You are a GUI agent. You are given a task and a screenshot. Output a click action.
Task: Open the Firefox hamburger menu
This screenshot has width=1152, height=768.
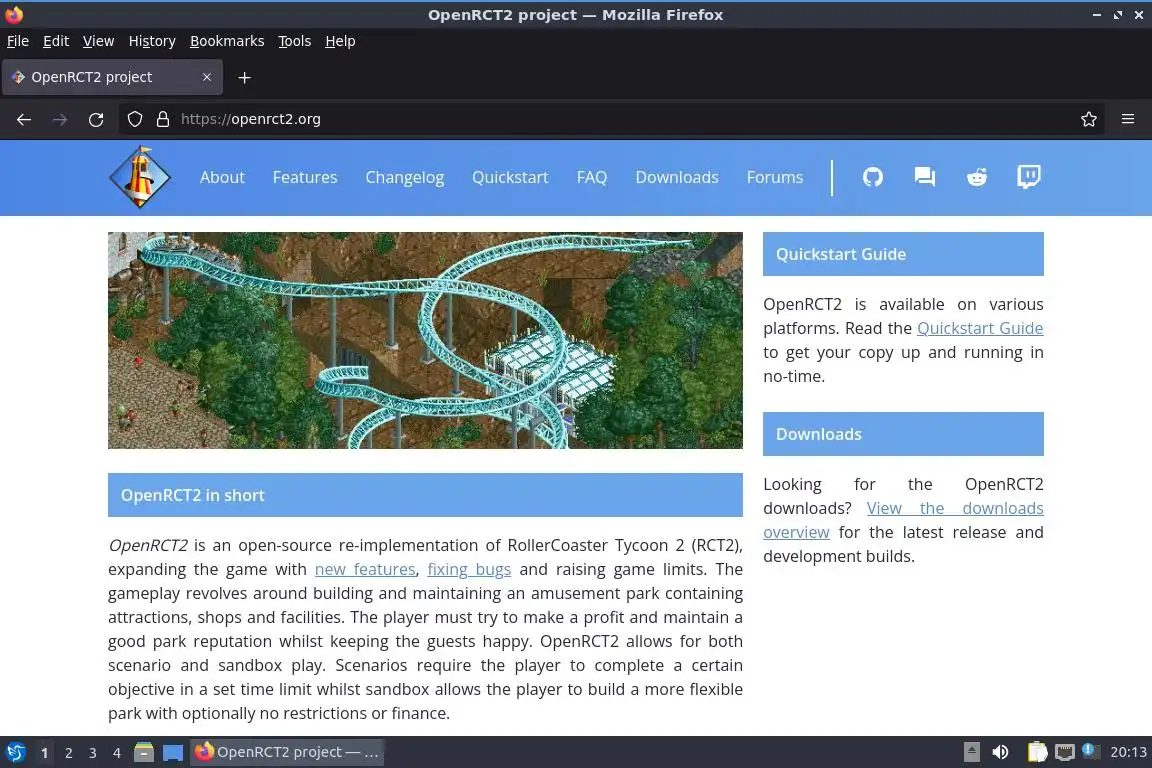click(x=1128, y=119)
